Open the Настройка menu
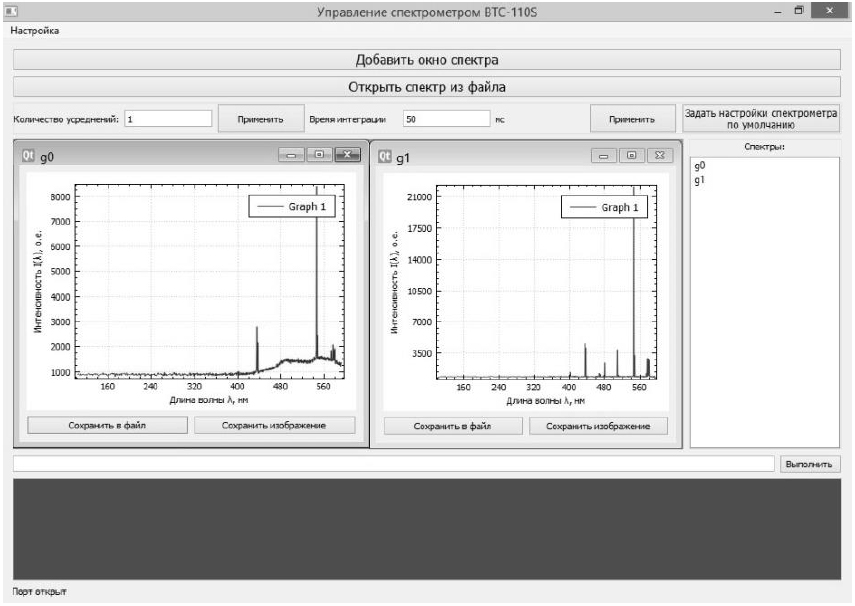This screenshot has height=606, width=855. pos(34,30)
